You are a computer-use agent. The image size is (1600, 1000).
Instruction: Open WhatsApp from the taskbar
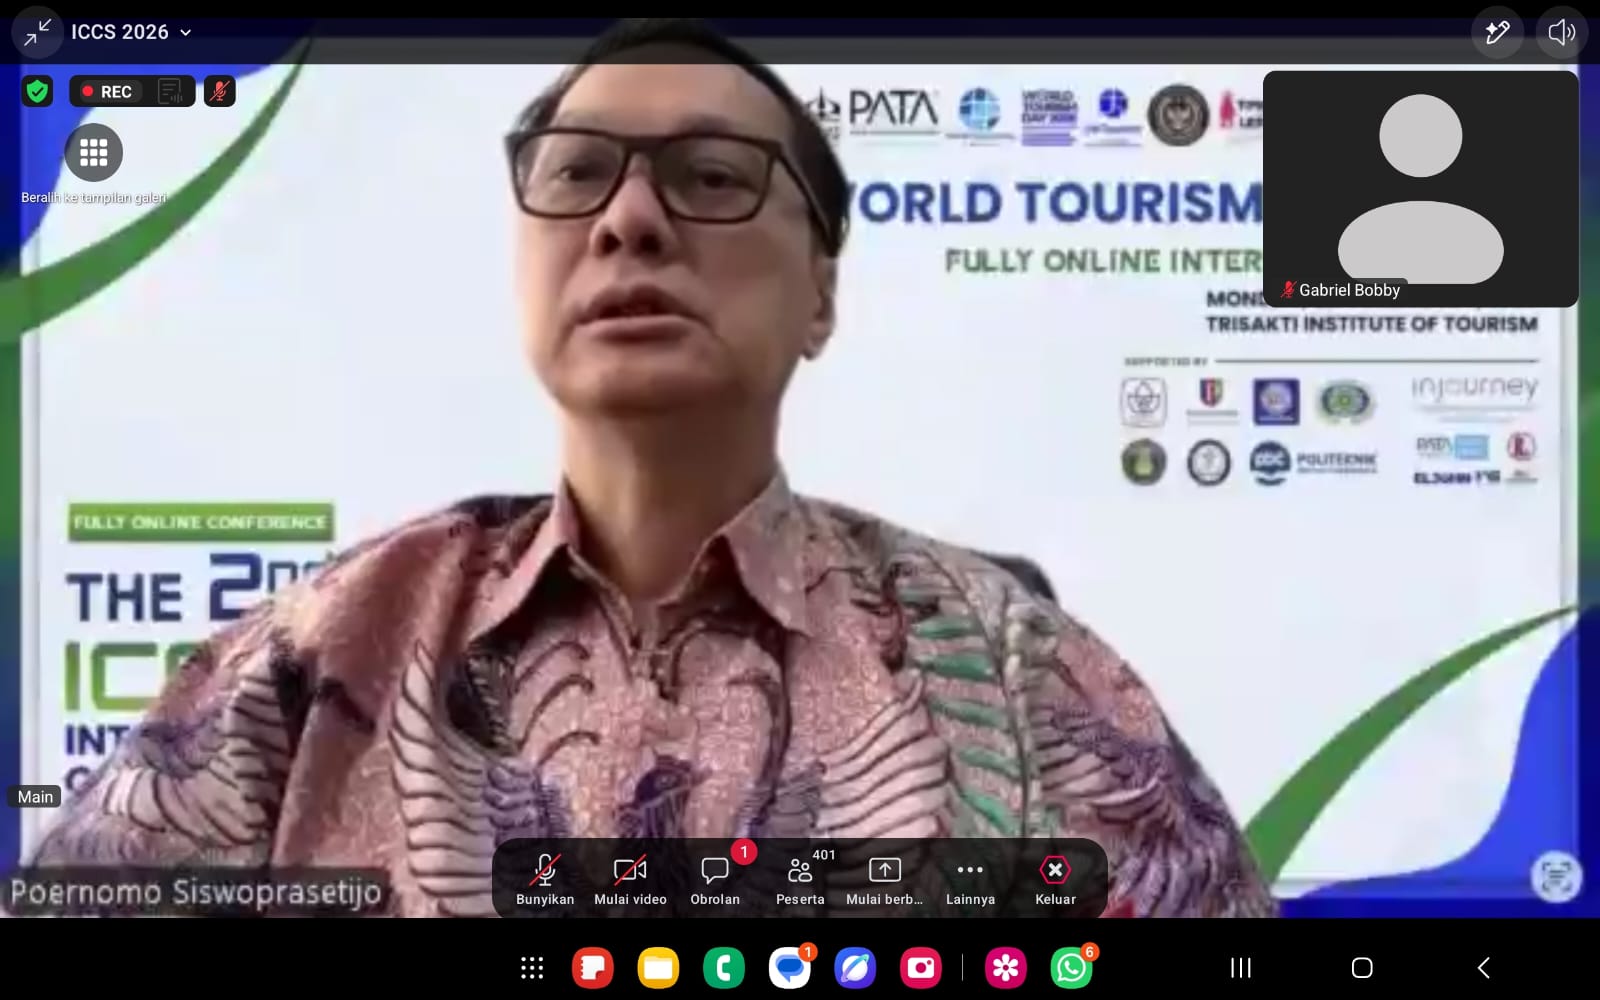[1071, 968]
